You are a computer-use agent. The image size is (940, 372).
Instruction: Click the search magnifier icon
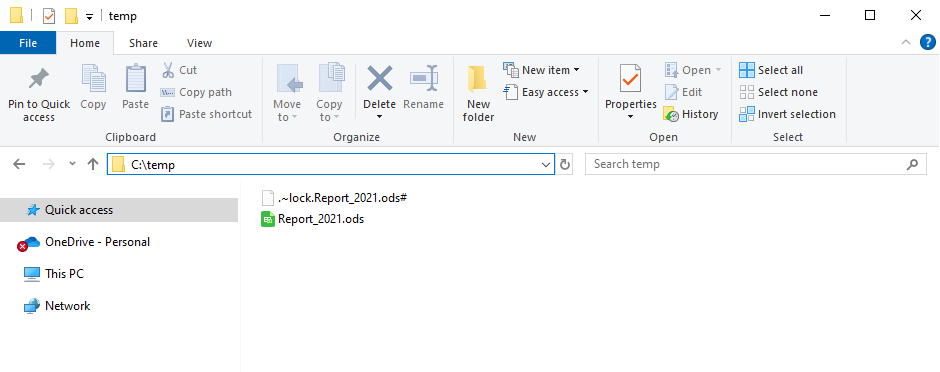(912, 164)
